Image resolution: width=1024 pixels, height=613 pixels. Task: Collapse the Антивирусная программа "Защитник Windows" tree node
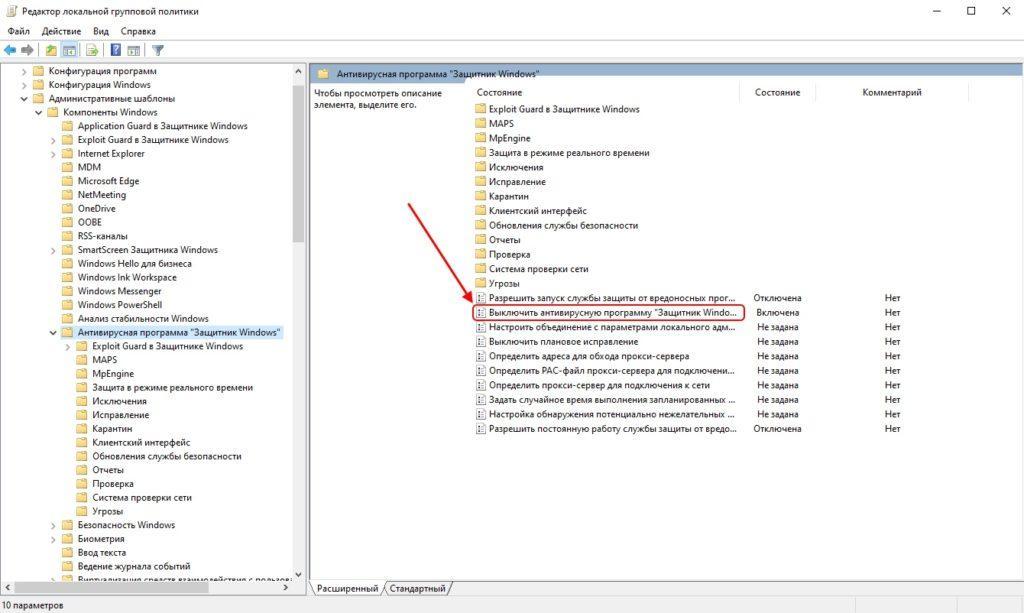(x=53, y=333)
